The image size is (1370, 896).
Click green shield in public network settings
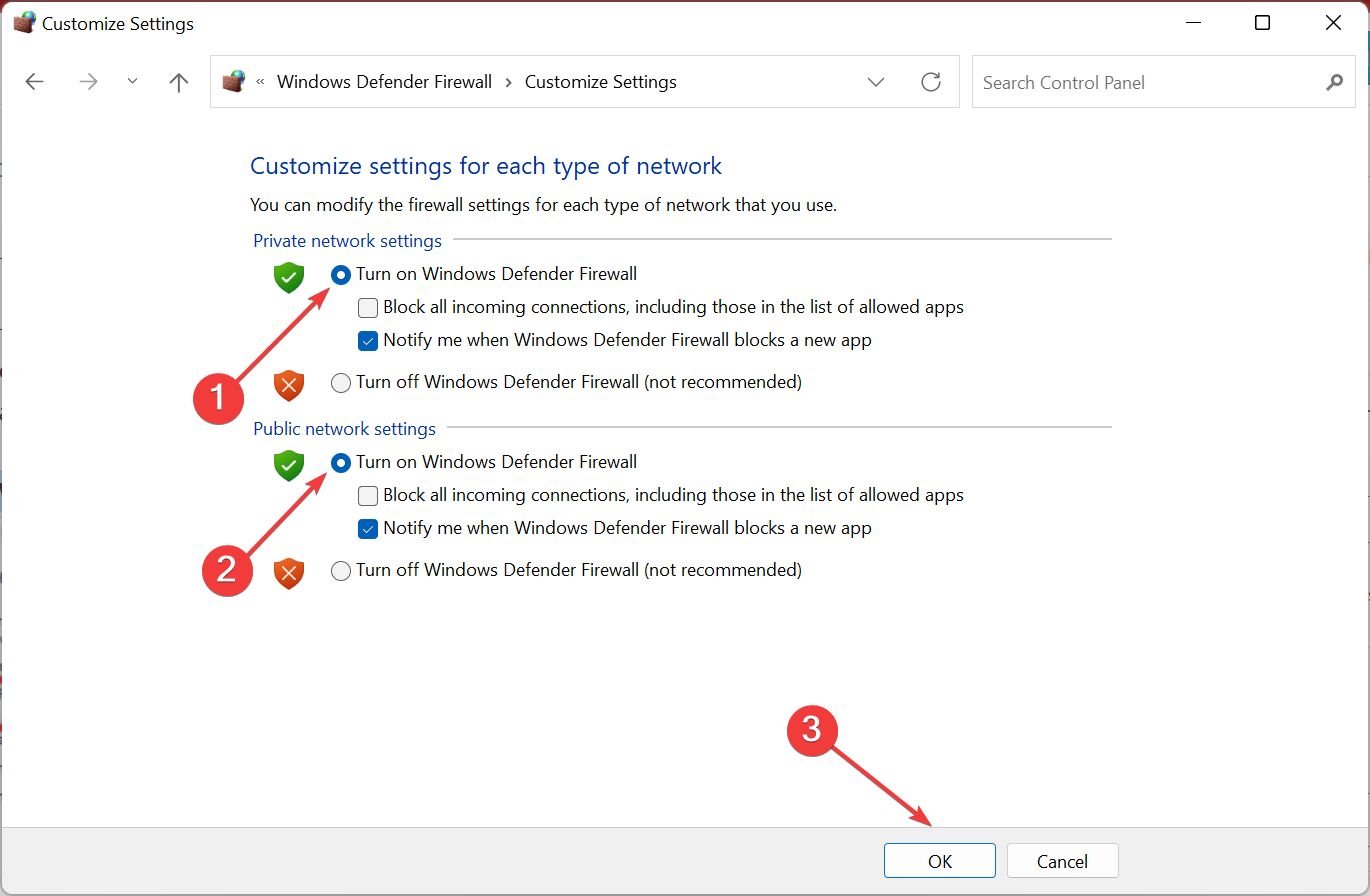pyautogui.click(x=289, y=465)
